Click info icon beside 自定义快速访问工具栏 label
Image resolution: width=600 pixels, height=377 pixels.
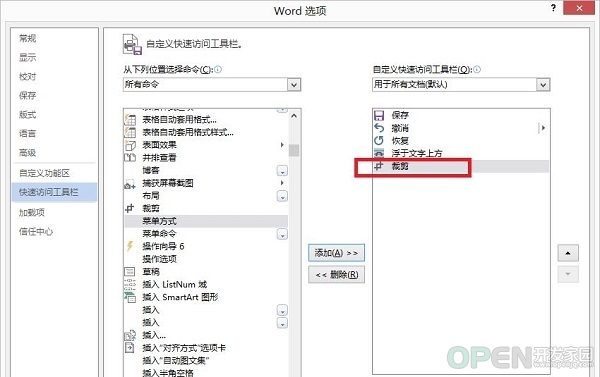pyautogui.click(x=477, y=69)
